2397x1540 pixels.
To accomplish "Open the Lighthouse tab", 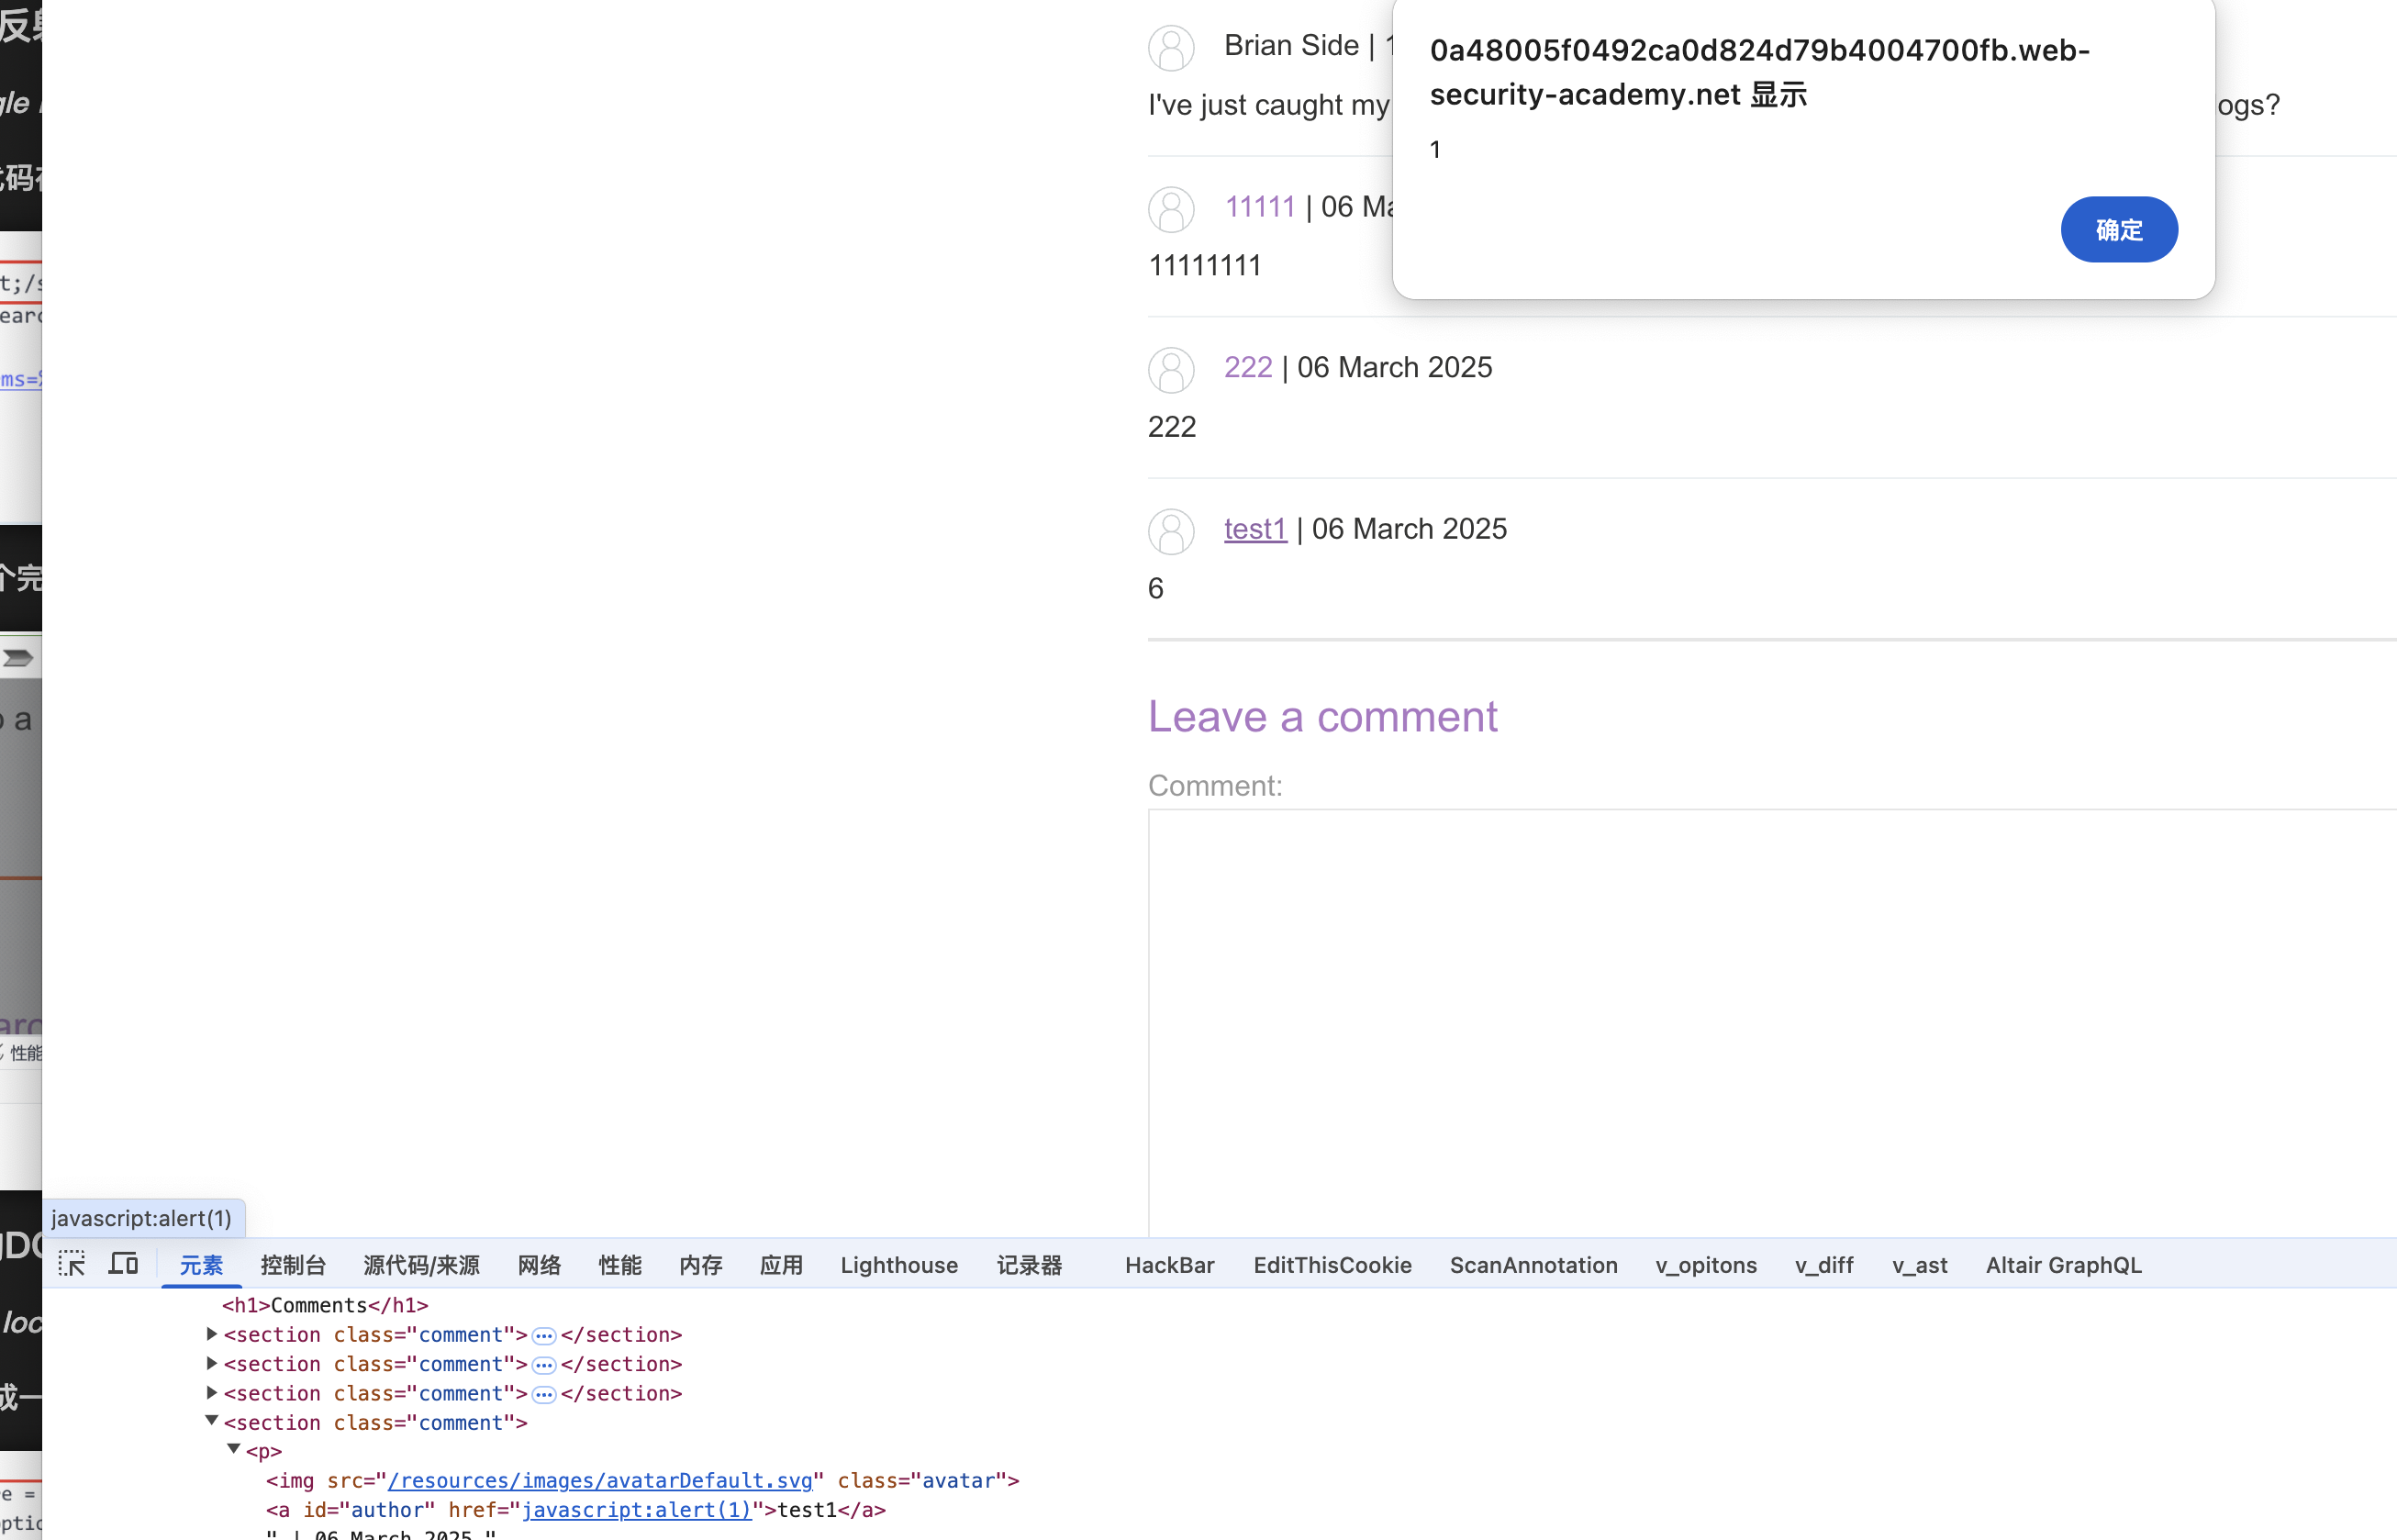I will [898, 1265].
